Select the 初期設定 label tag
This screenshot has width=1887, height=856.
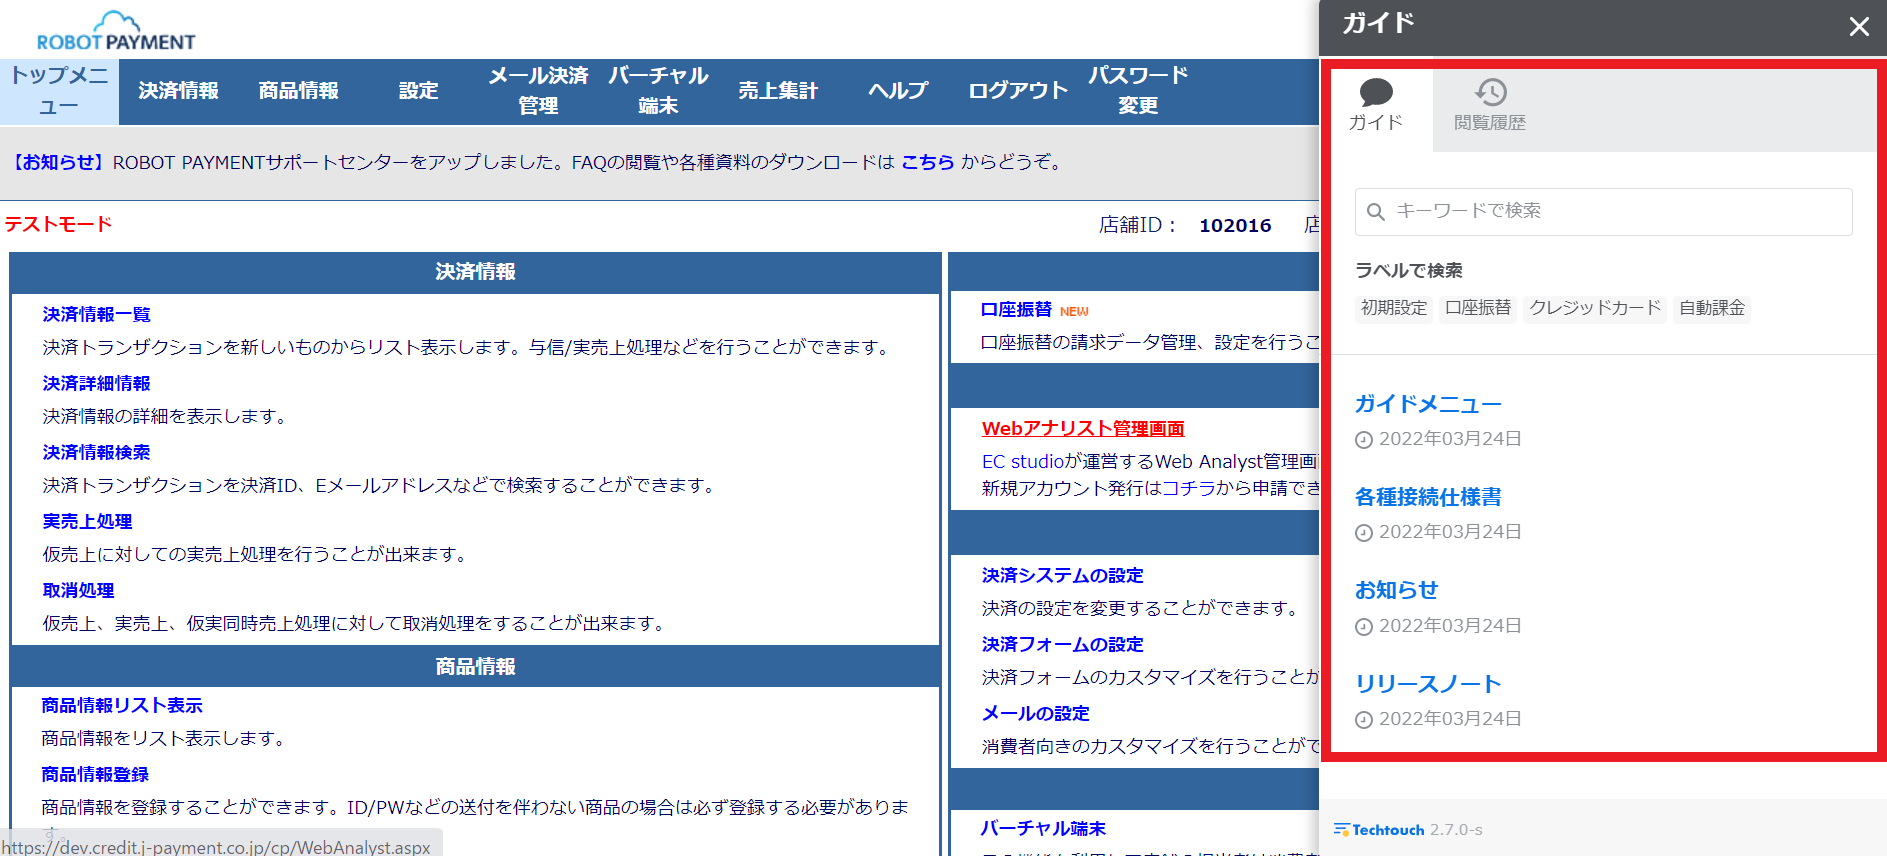click(1393, 308)
